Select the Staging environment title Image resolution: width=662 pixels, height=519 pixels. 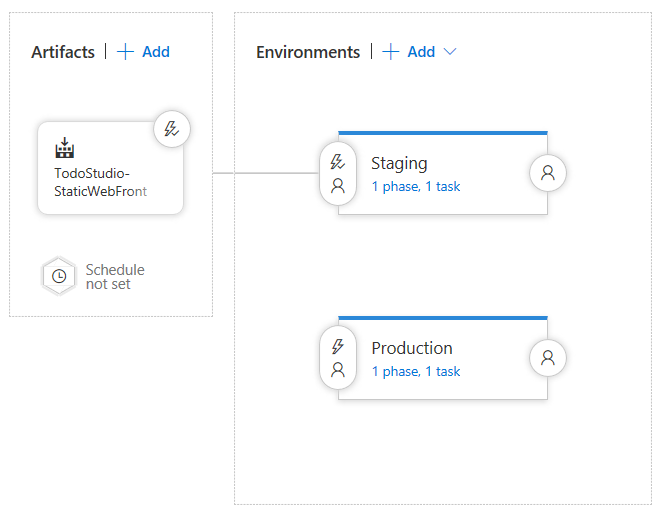pos(399,163)
